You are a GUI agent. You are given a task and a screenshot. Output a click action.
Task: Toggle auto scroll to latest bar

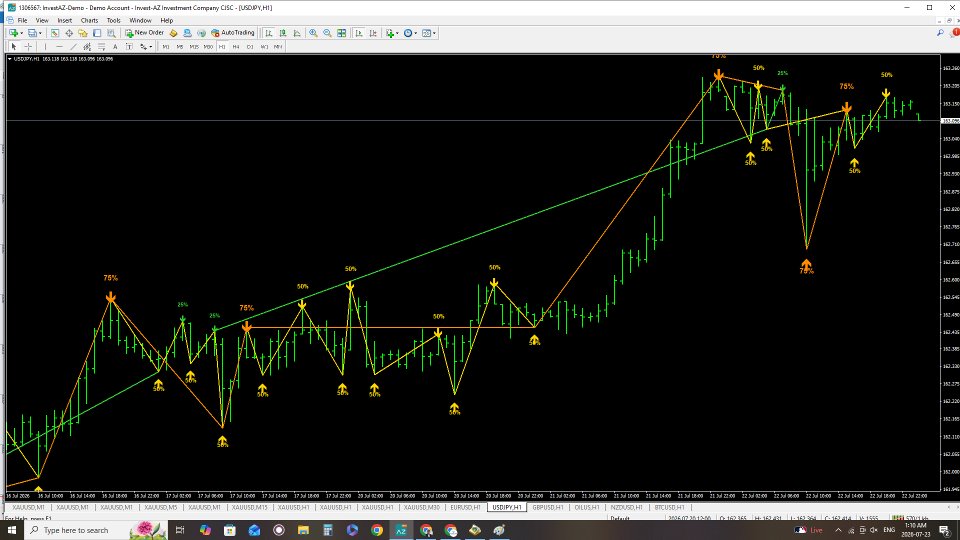pyautogui.click(x=359, y=33)
